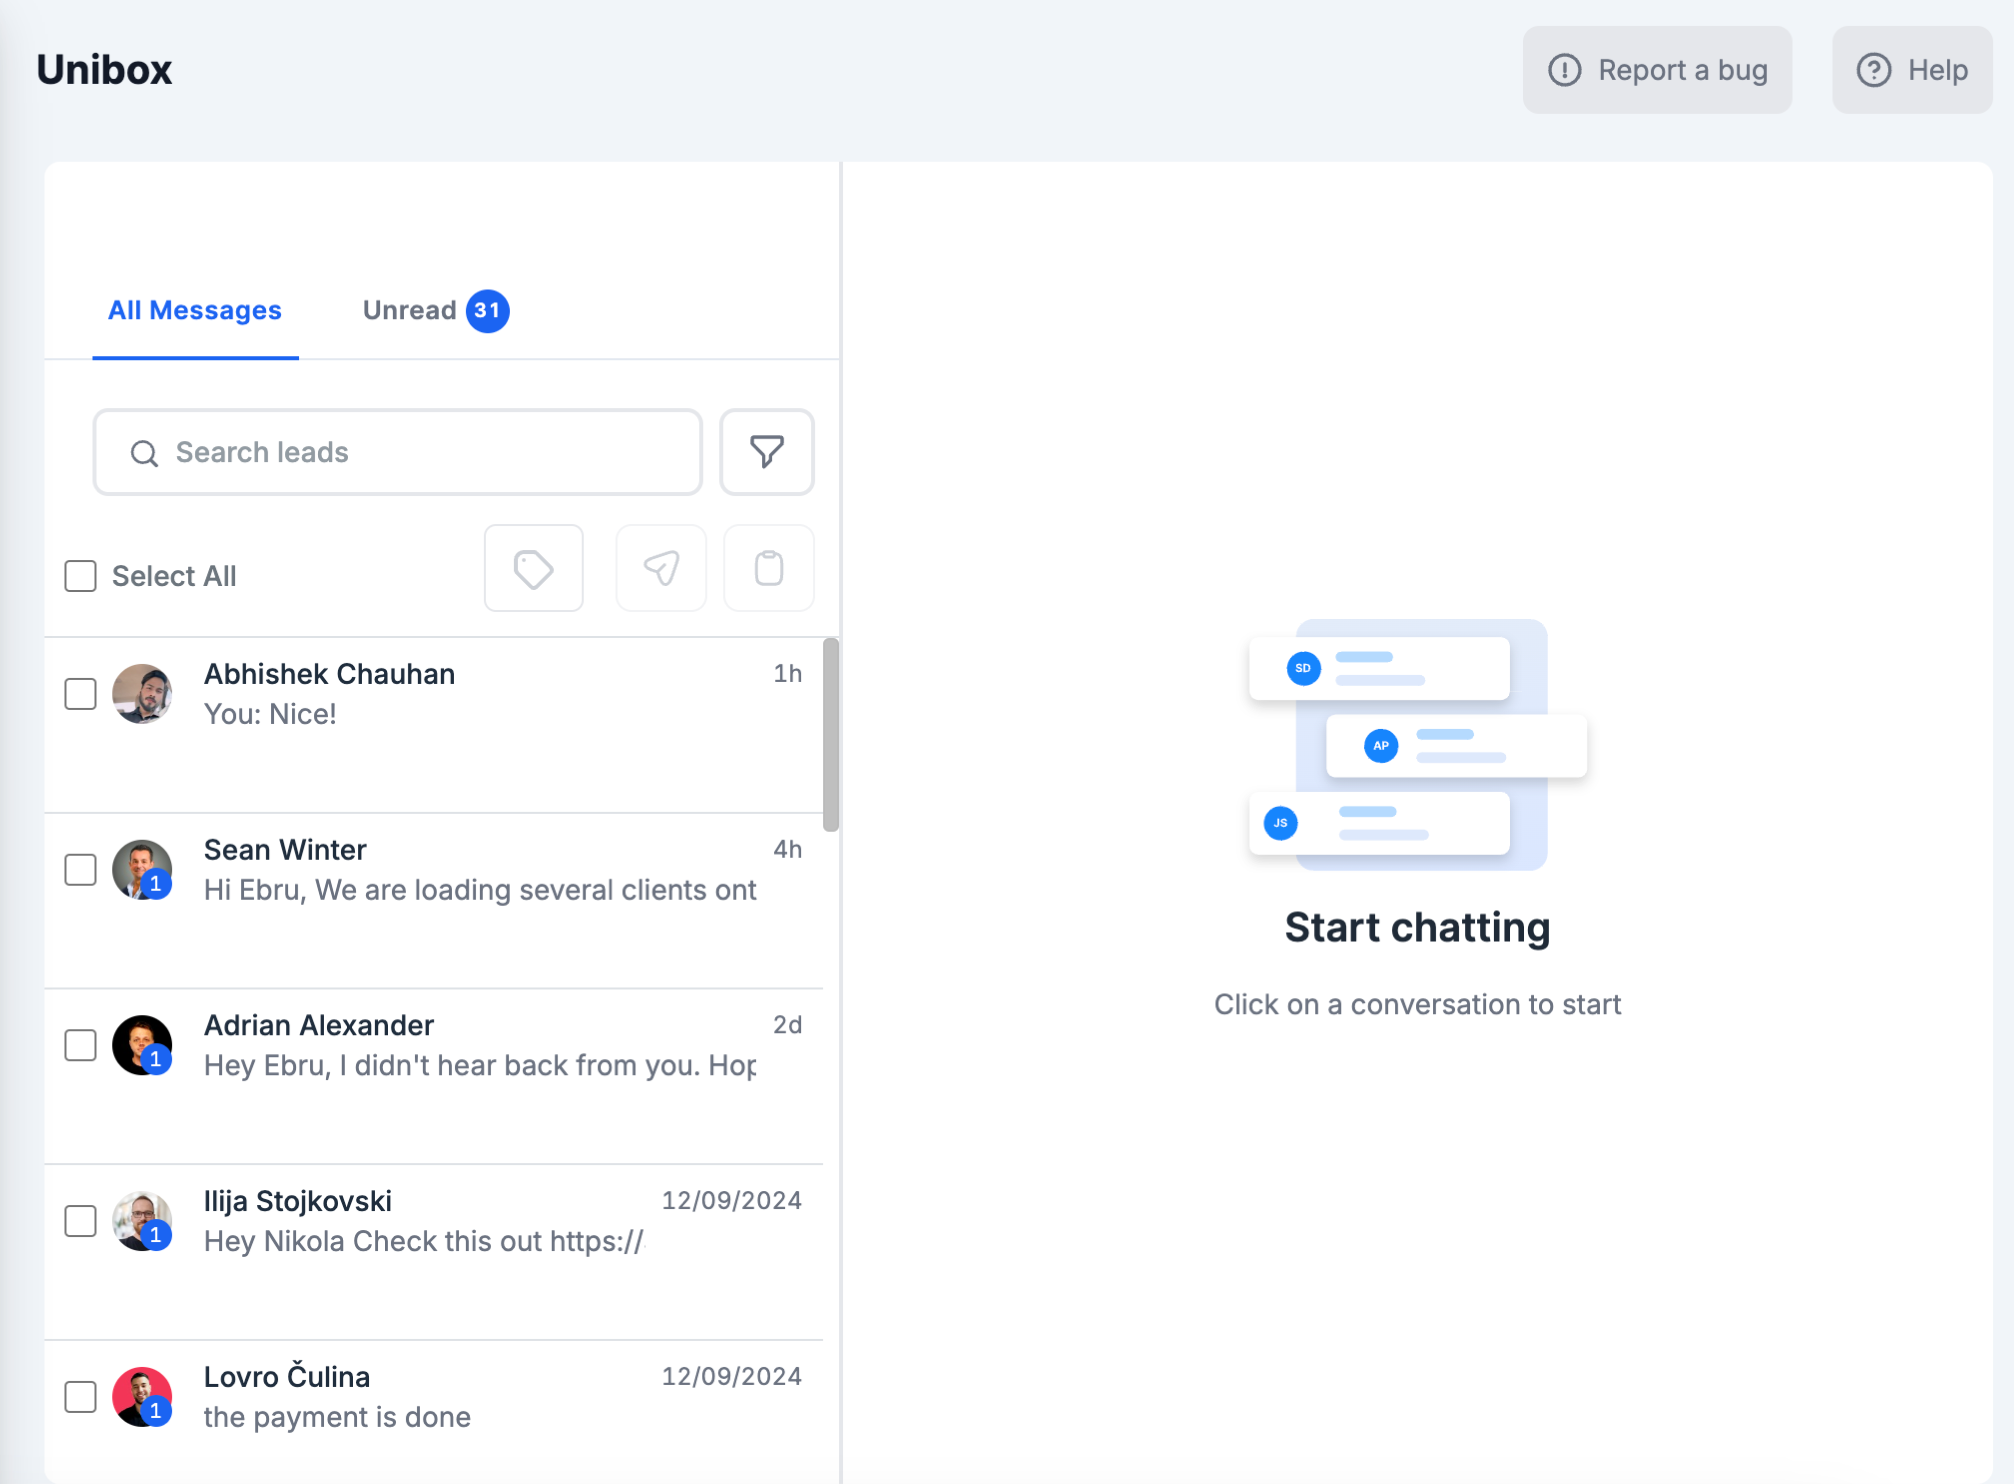Image resolution: width=2014 pixels, height=1484 pixels.
Task: Open message 'the payment is done'
Action: (337, 1417)
